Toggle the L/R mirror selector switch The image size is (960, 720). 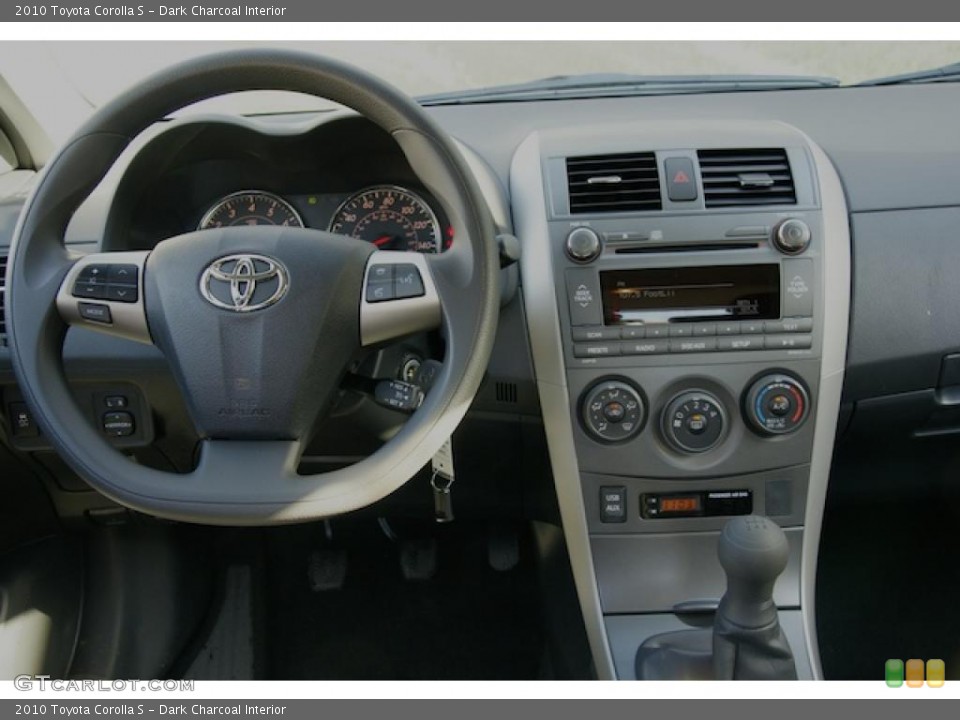tap(115, 402)
